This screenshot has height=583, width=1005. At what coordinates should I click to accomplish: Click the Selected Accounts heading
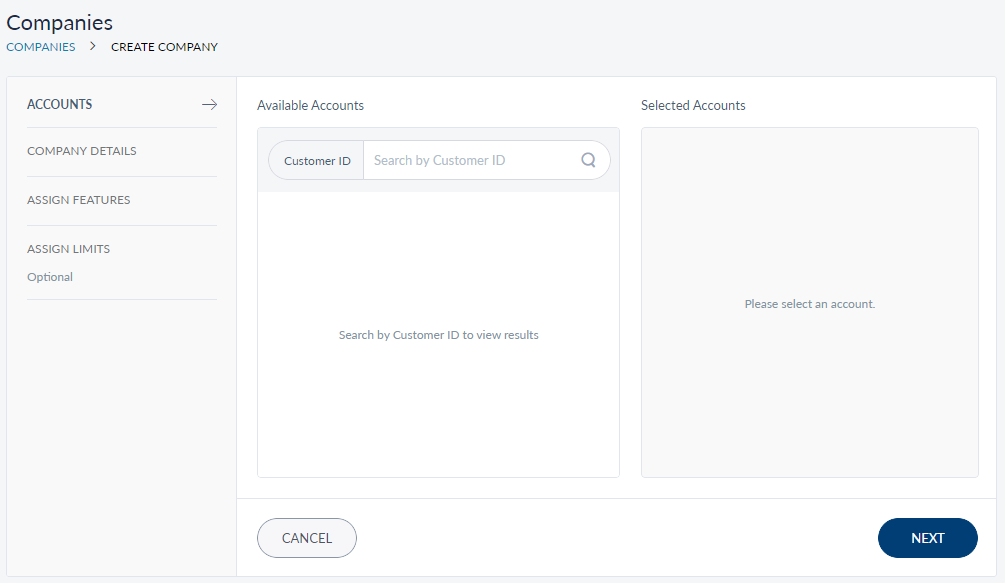693,105
